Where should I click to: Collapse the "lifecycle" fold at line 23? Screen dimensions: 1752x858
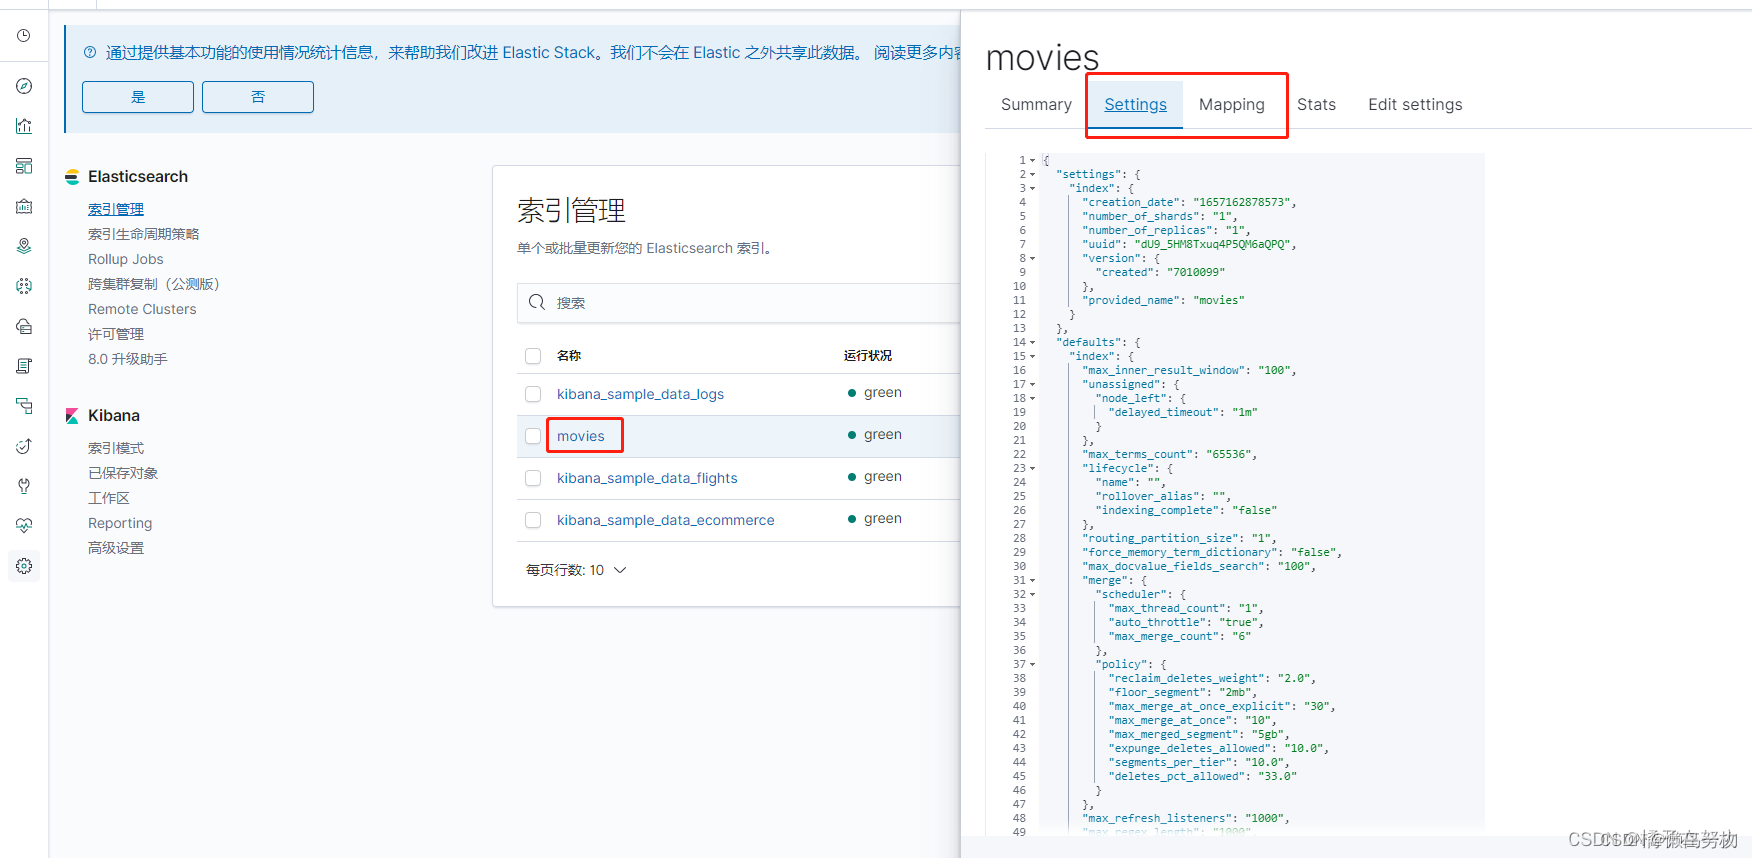(1033, 468)
